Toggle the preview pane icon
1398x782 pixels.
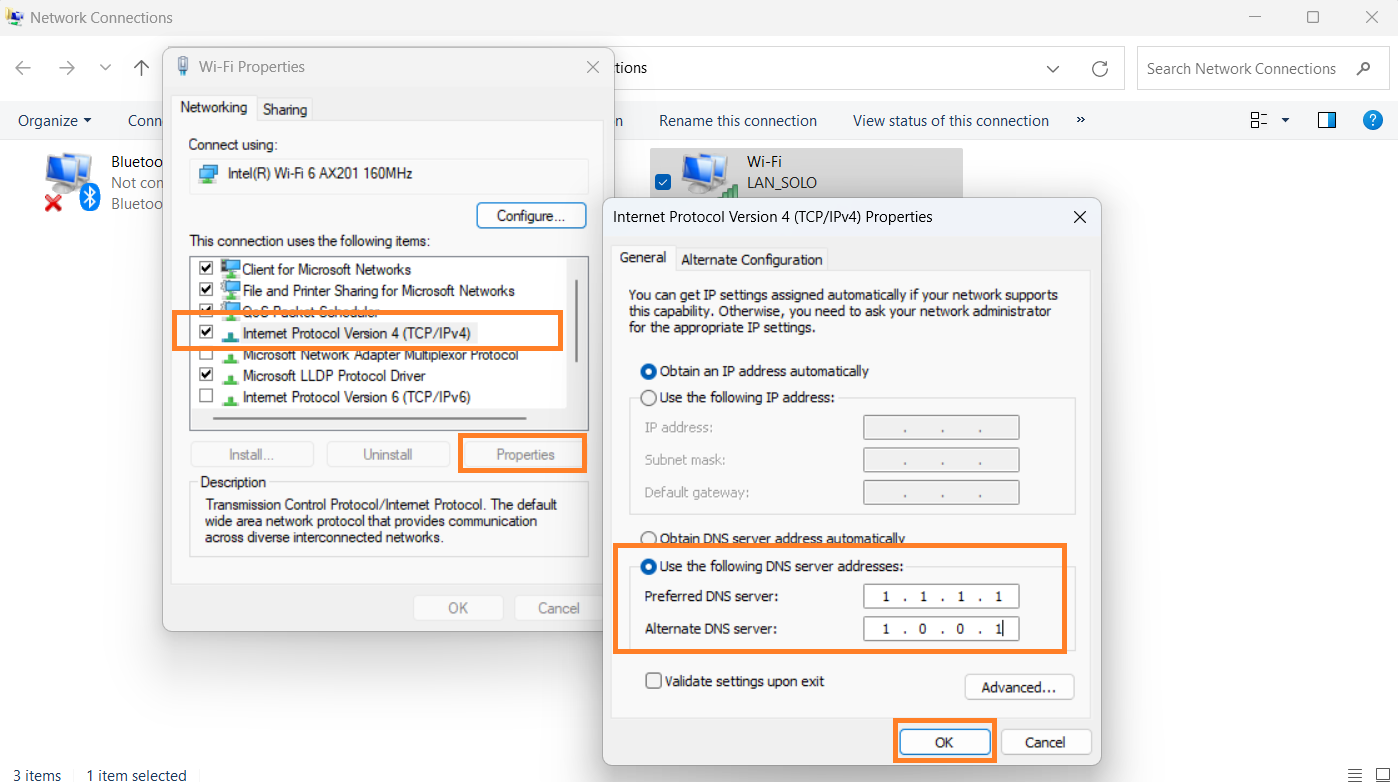point(1327,120)
